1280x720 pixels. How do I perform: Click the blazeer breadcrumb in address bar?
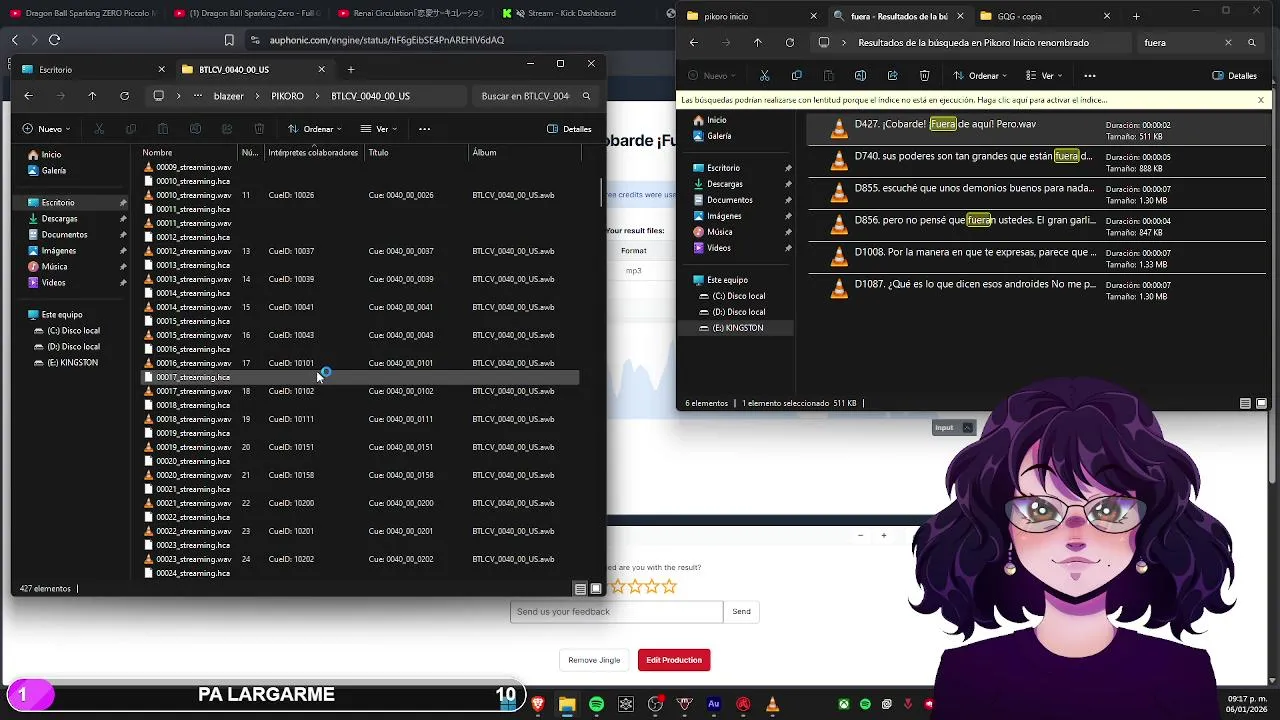coord(229,96)
